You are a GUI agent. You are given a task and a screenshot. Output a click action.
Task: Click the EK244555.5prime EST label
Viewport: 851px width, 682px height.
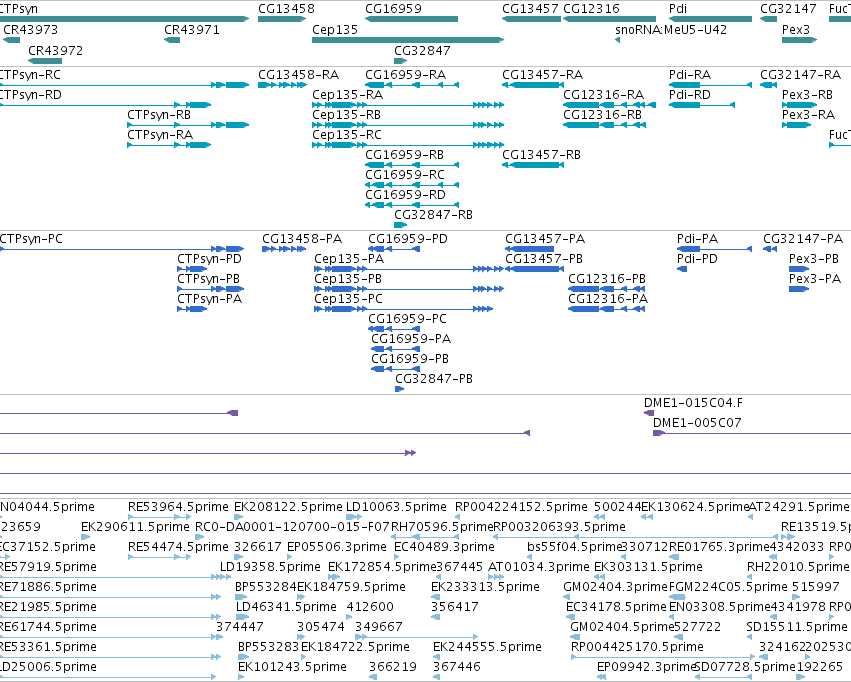pos(487,647)
